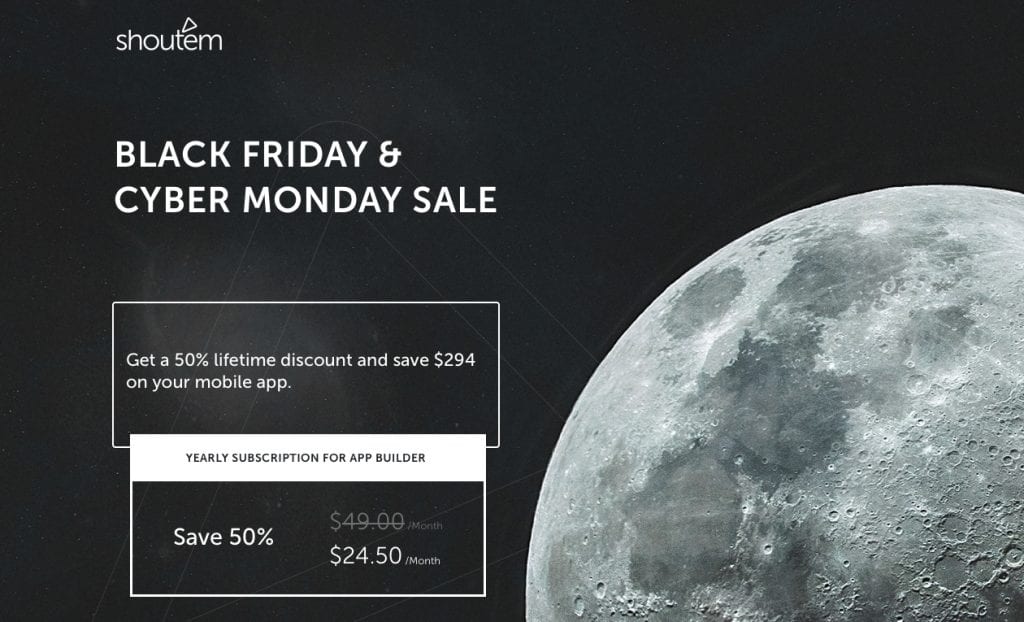
Task: Click the "CYBER MONDAY SALE" headline text
Action: tap(306, 200)
